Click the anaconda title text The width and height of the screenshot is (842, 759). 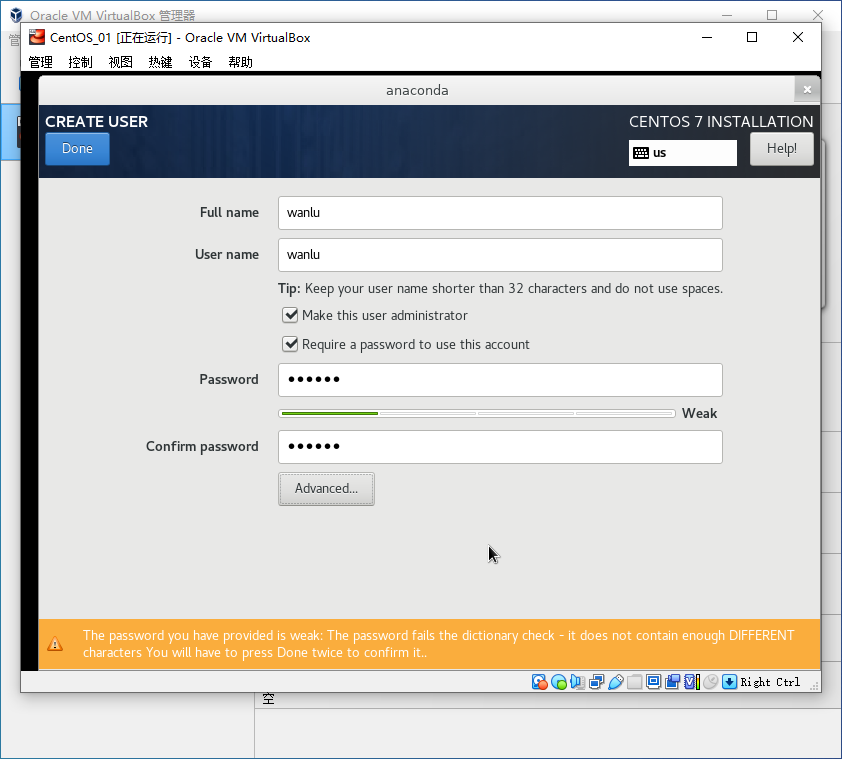coord(417,90)
